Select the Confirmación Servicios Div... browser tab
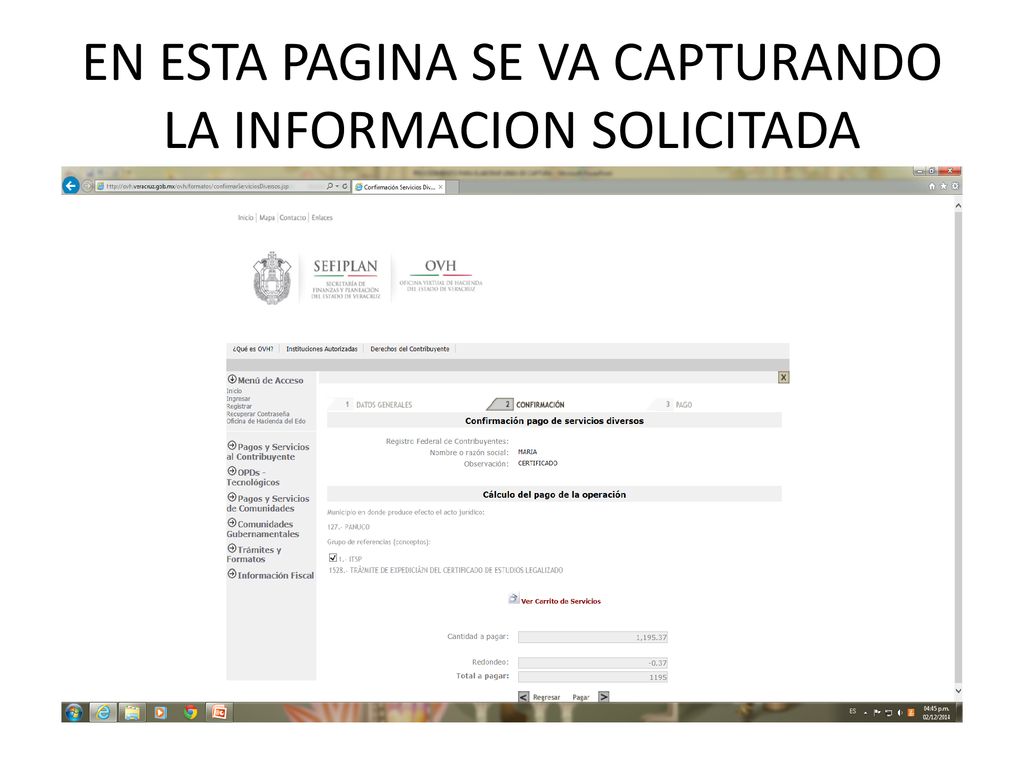Viewport: 1024px width, 768px height. (x=398, y=187)
